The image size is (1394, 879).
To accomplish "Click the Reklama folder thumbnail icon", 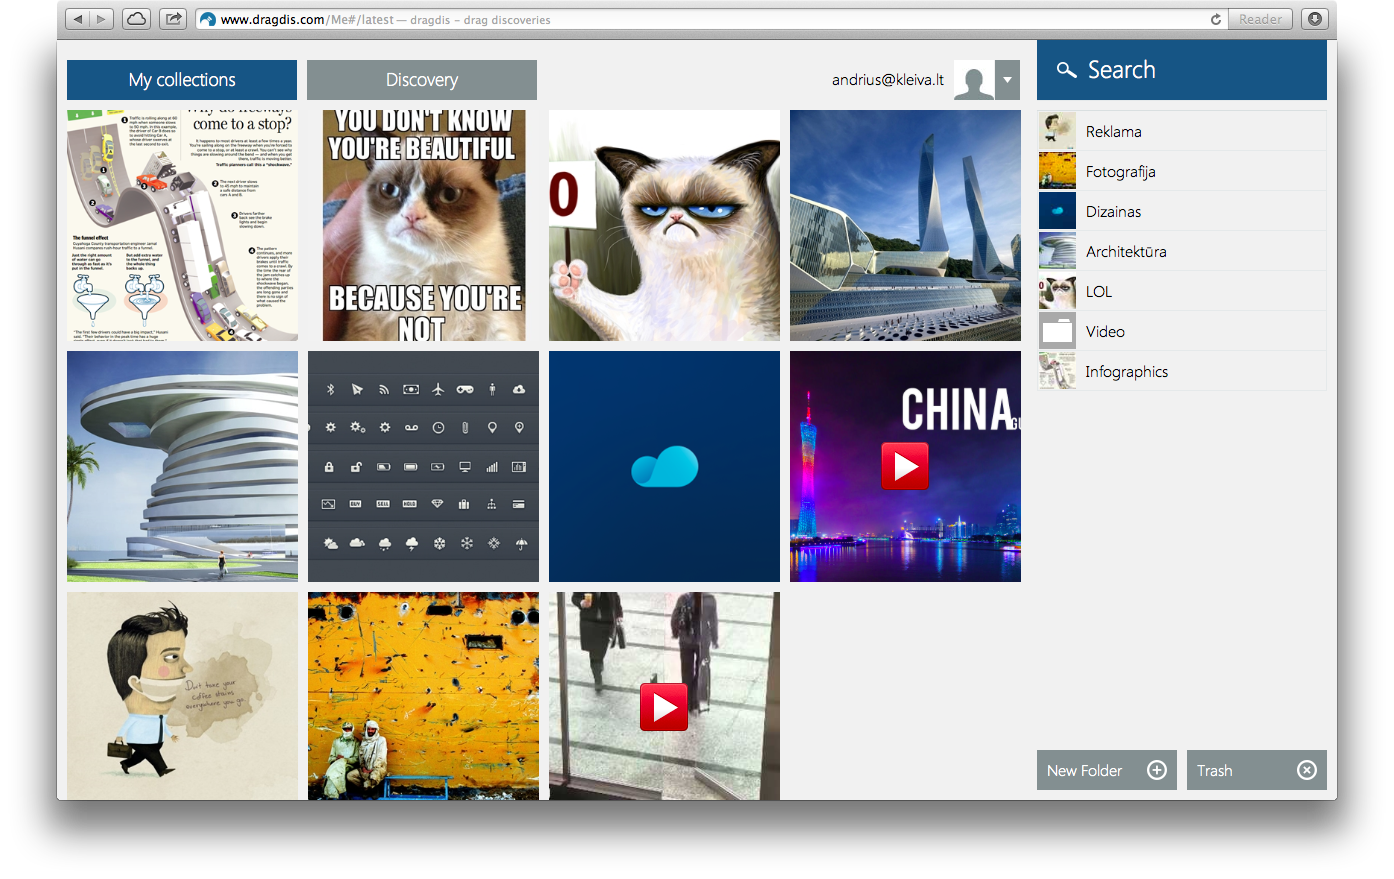I will pyautogui.click(x=1057, y=131).
